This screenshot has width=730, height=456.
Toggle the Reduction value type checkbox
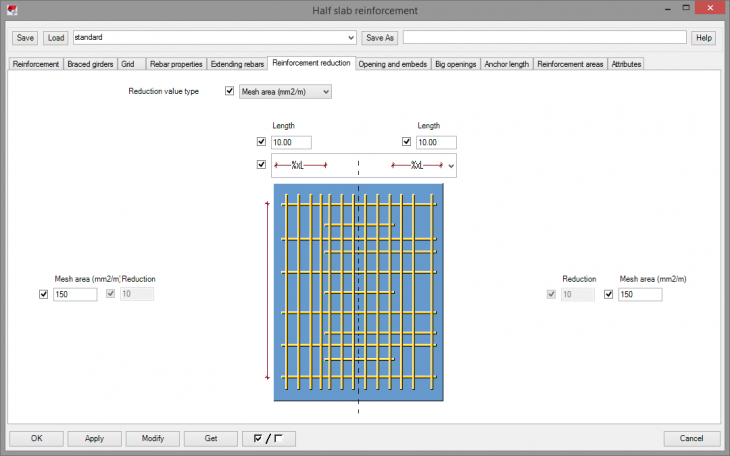tap(229, 91)
